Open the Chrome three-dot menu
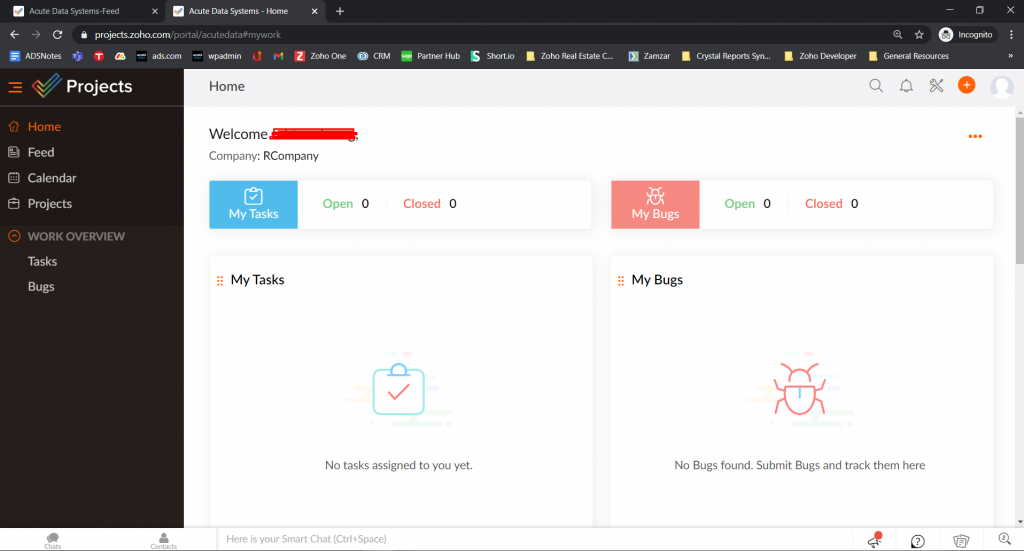 (1011, 35)
